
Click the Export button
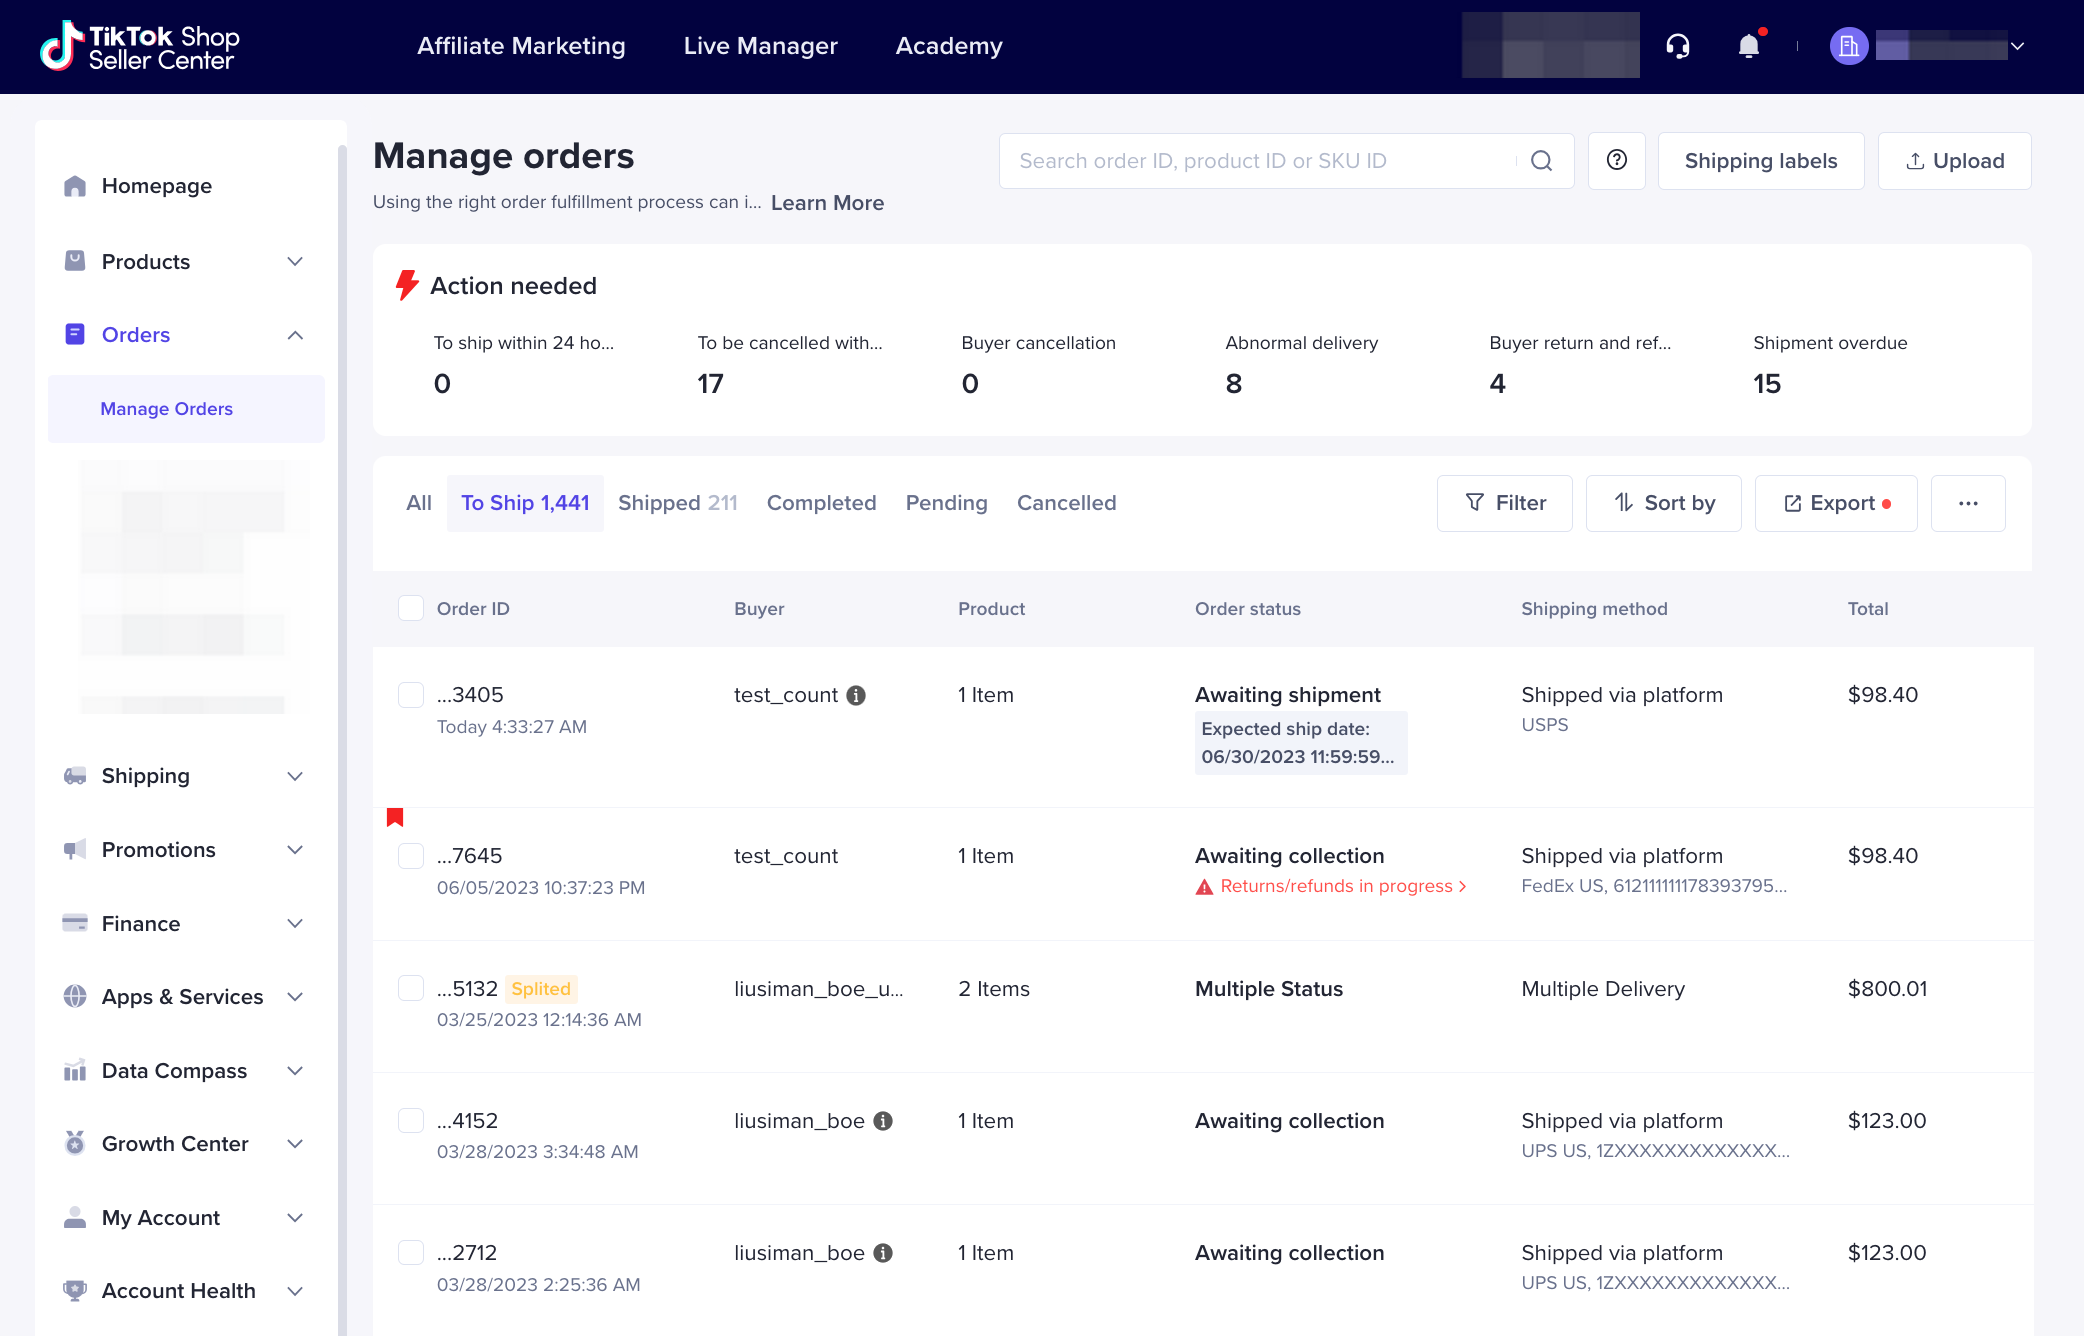tap(1836, 503)
